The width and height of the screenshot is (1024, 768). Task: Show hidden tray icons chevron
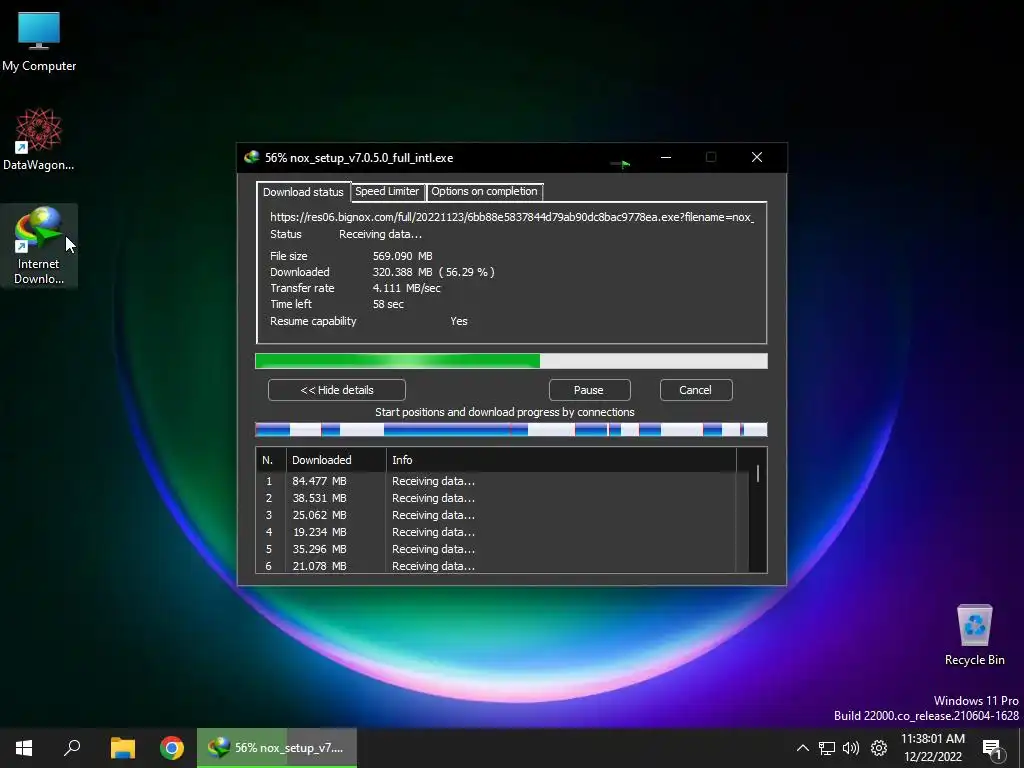coord(803,748)
